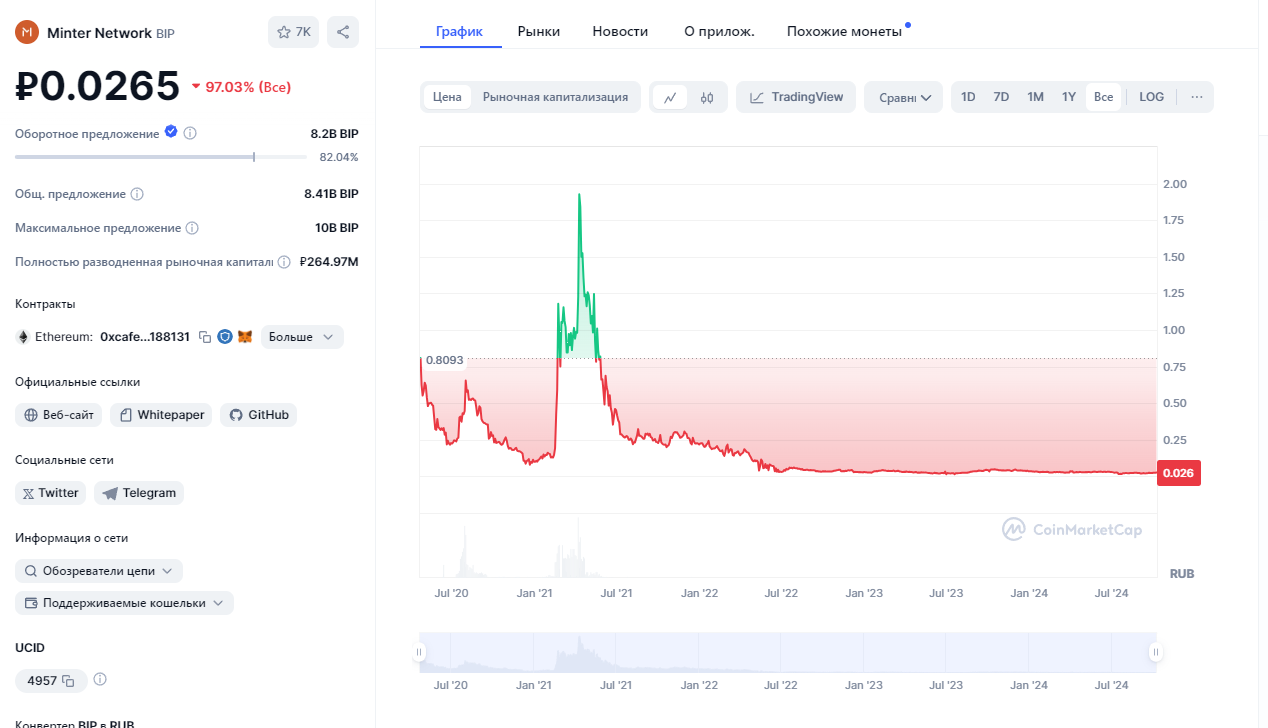Copy the Ethereum contract address
The image size is (1268, 728).
point(205,337)
